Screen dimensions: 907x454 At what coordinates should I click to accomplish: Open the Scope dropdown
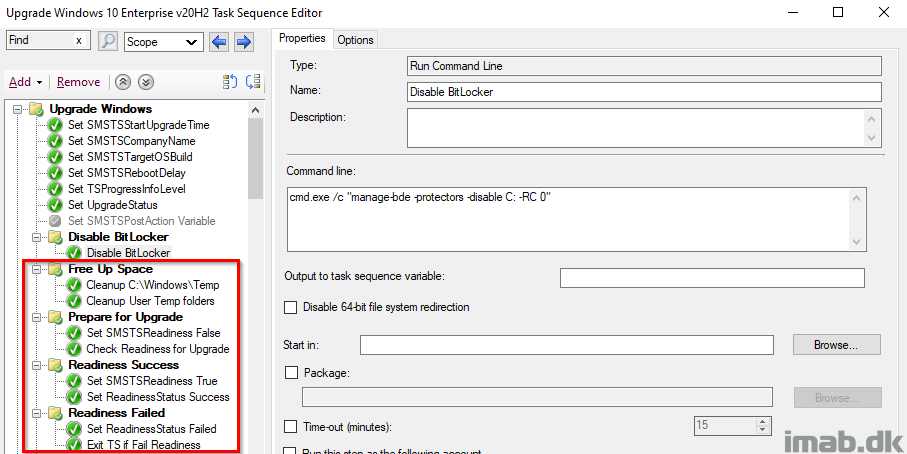click(x=164, y=42)
